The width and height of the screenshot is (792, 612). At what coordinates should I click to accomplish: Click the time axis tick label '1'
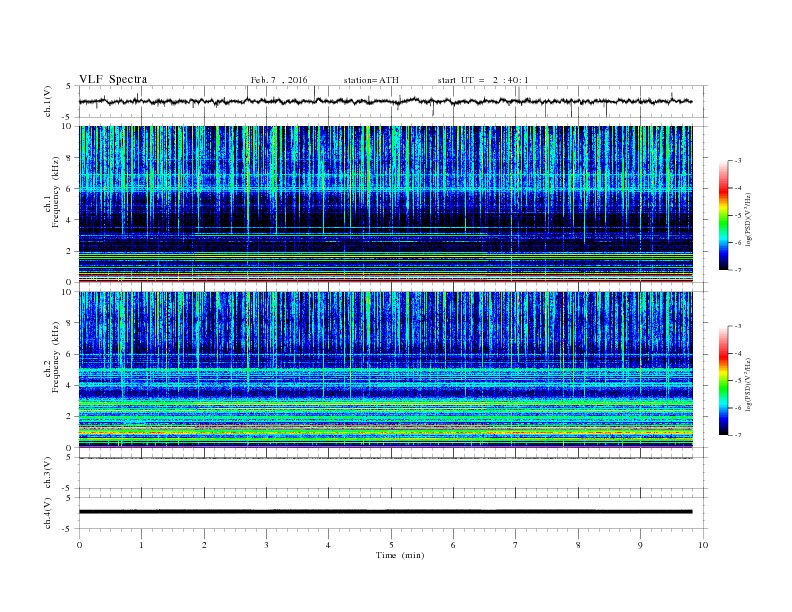coord(141,545)
